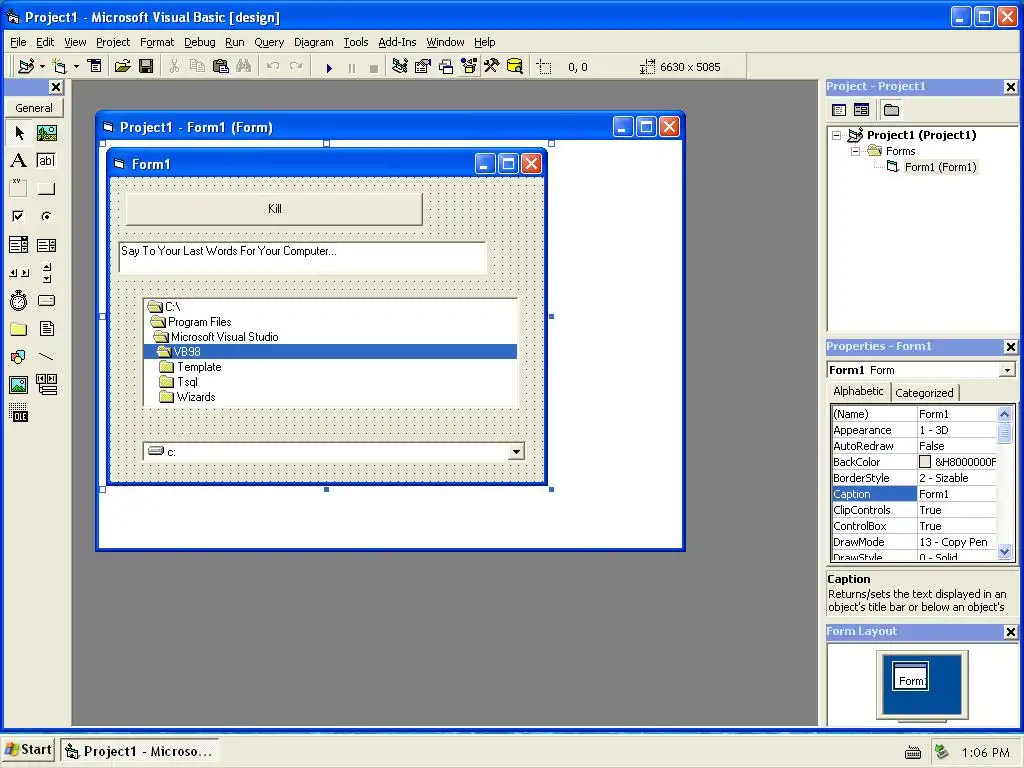
Task: Select the BorderStyle property row
Action: (x=914, y=478)
